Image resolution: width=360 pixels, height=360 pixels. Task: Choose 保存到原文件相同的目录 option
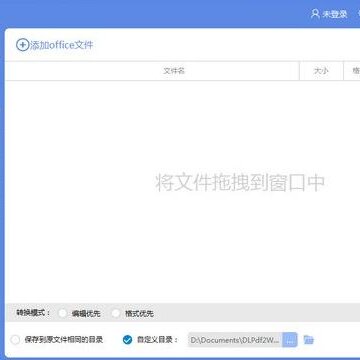[x=15, y=340]
